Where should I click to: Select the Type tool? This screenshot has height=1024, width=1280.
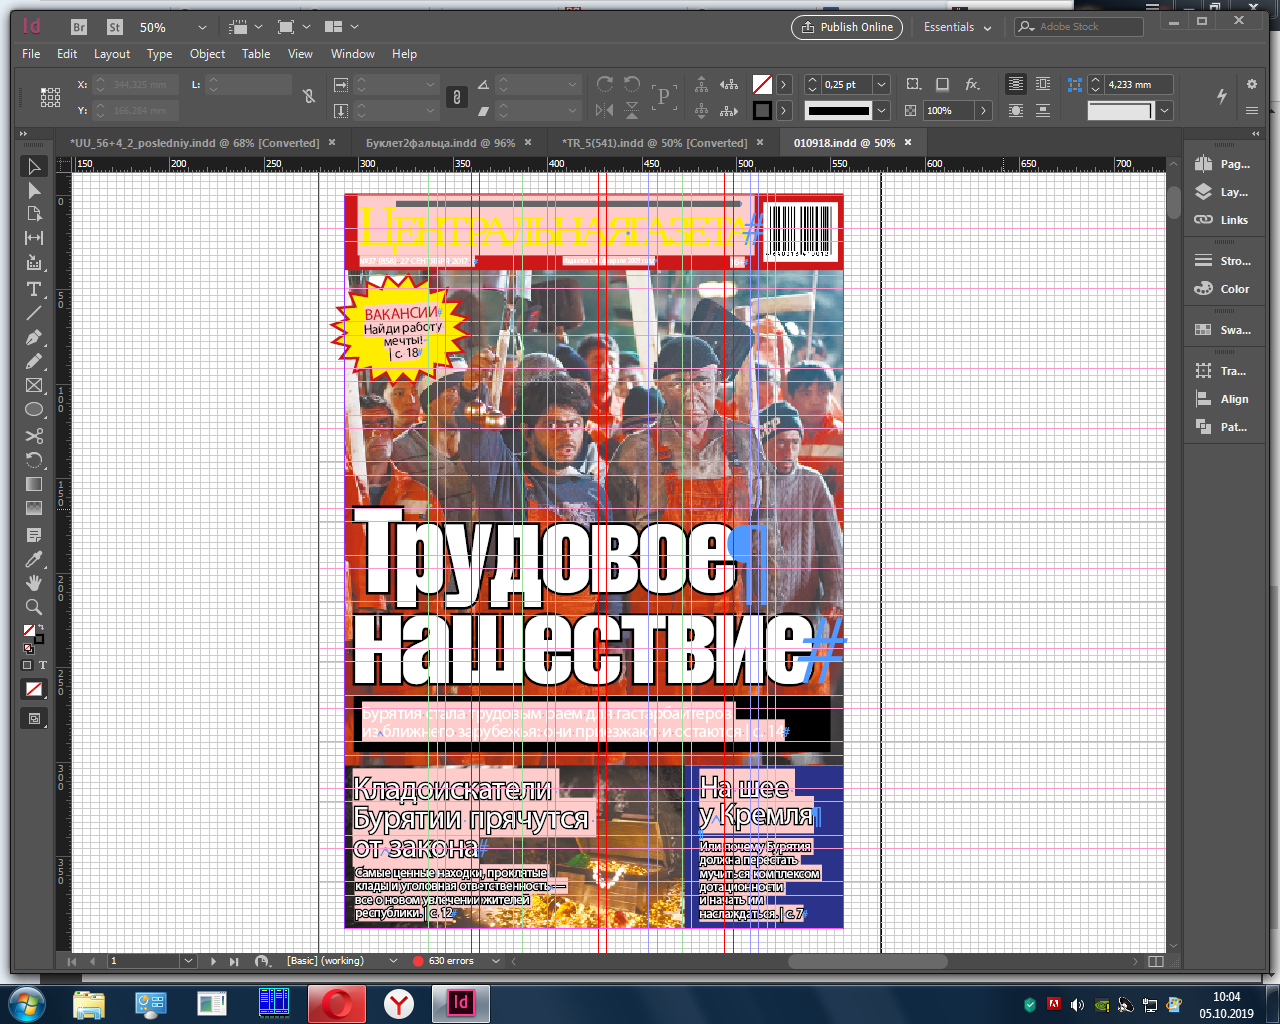click(x=34, y=289)
